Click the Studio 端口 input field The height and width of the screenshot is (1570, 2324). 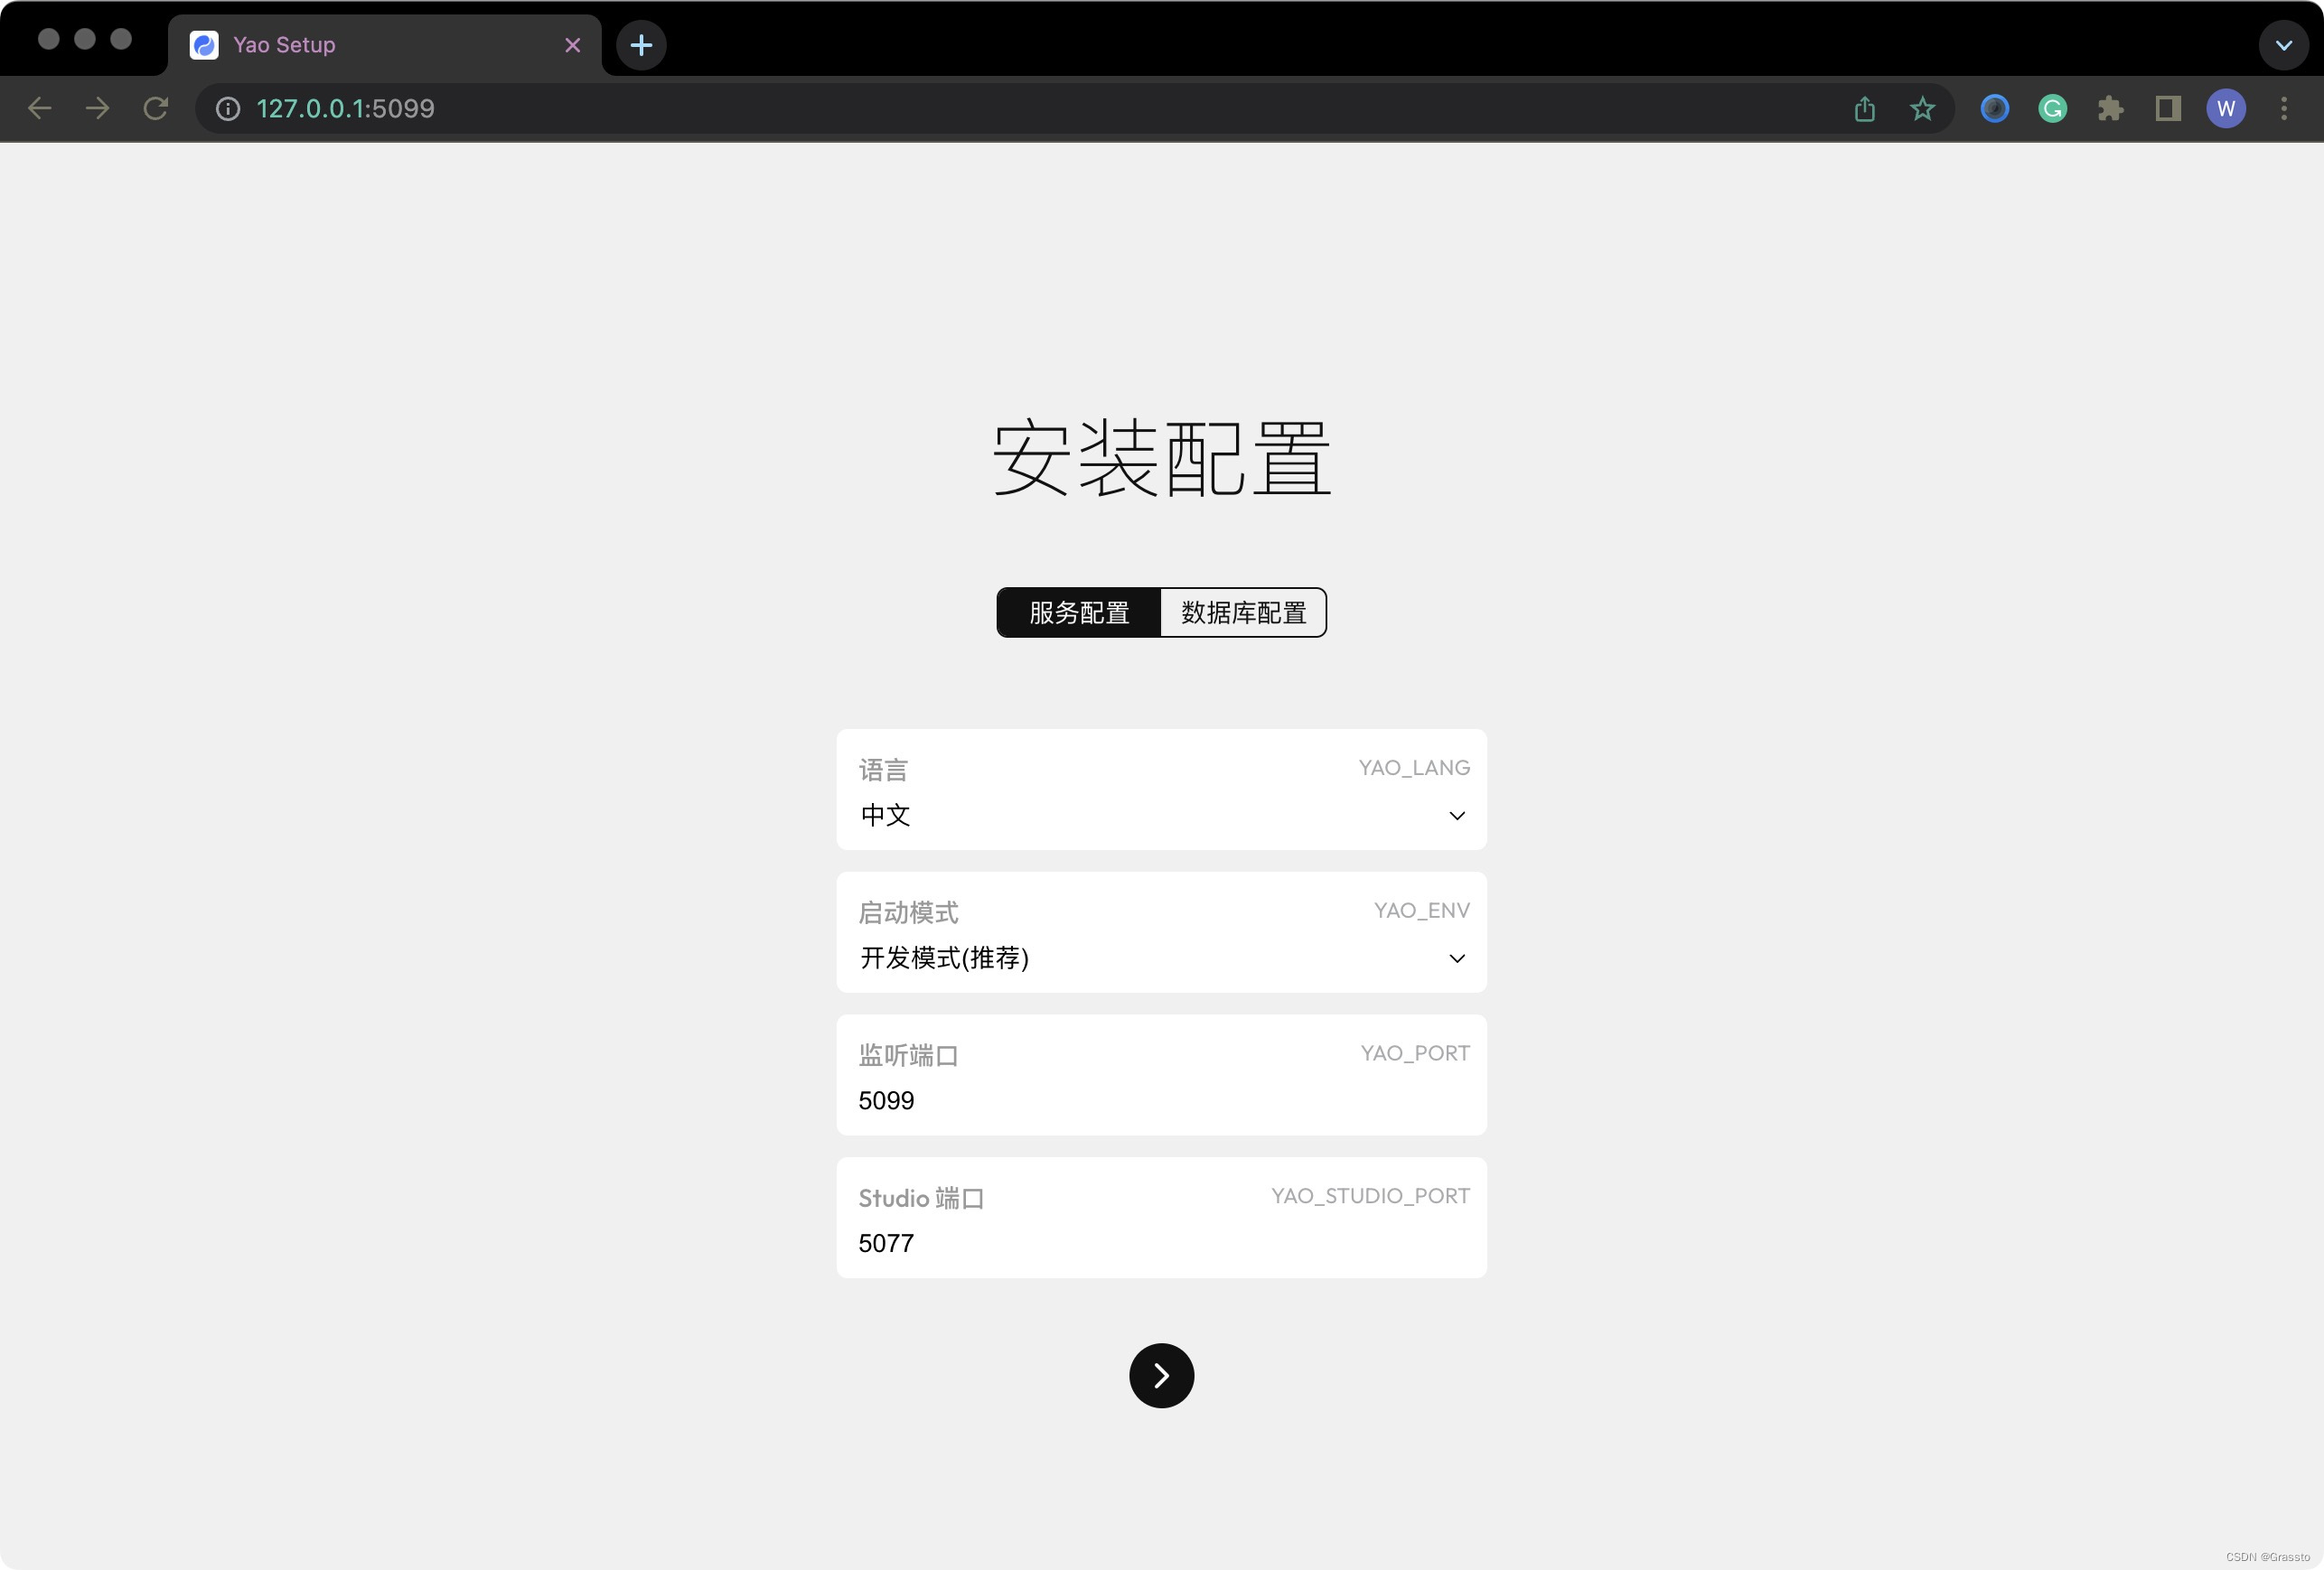pyautogui.click(x=1161, y=1243)
